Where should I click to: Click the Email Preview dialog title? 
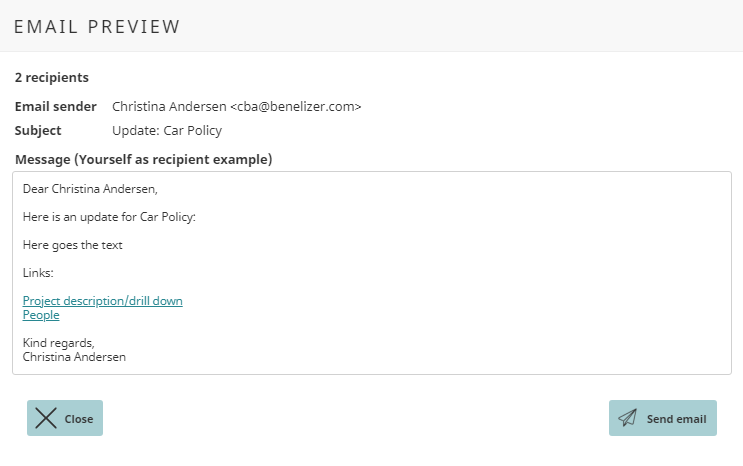[97, 26]
